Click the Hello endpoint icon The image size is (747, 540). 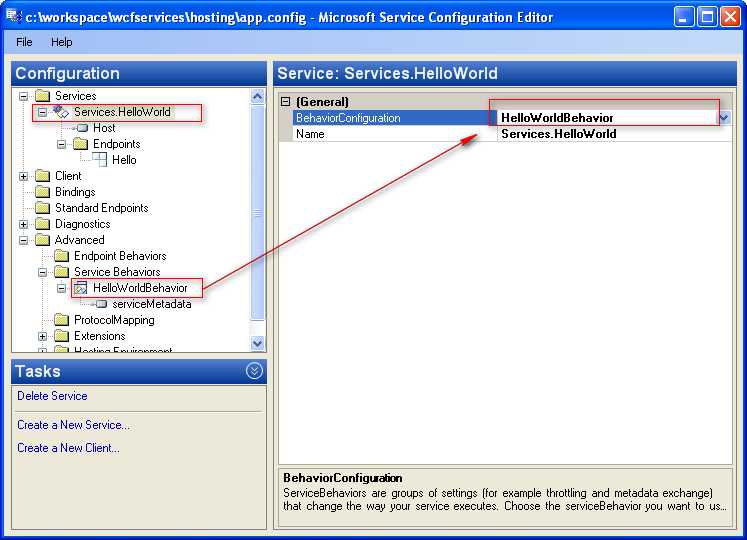[99, 160]
